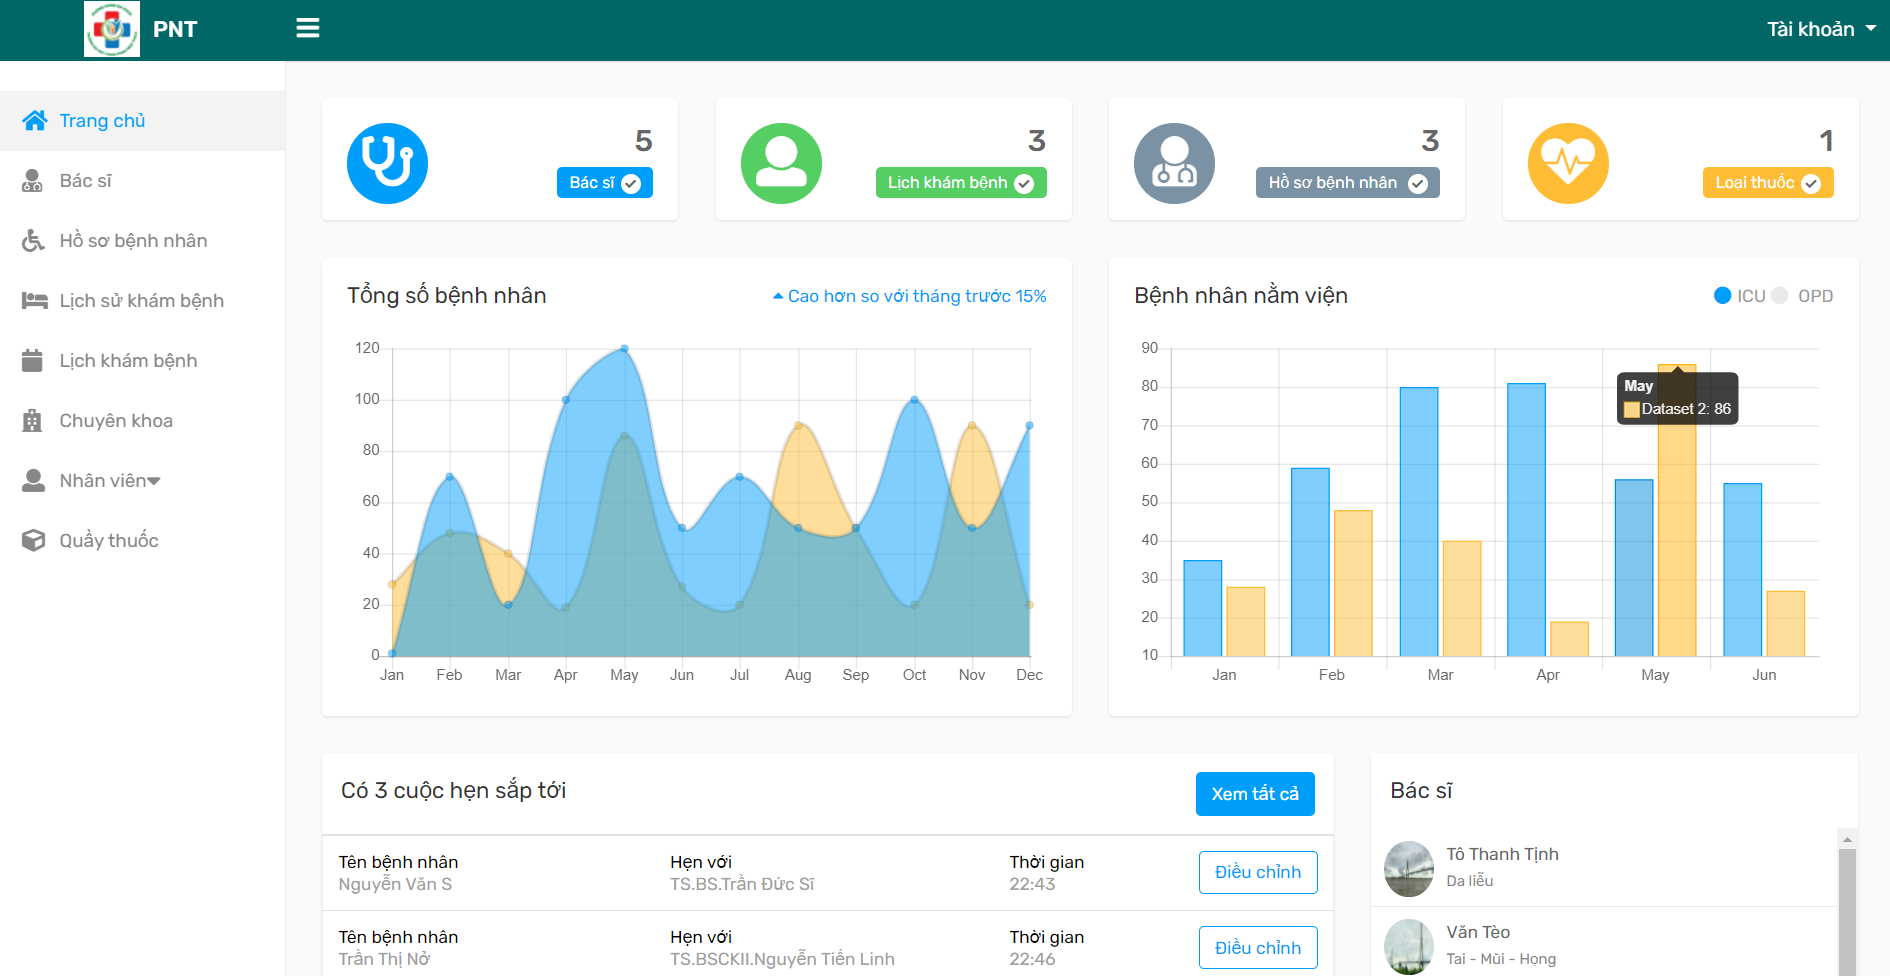The height and width of the screenshot is (976, 1890).
Task: Open the Tài khoản dropdown
Action: [x=1821, y=29]
